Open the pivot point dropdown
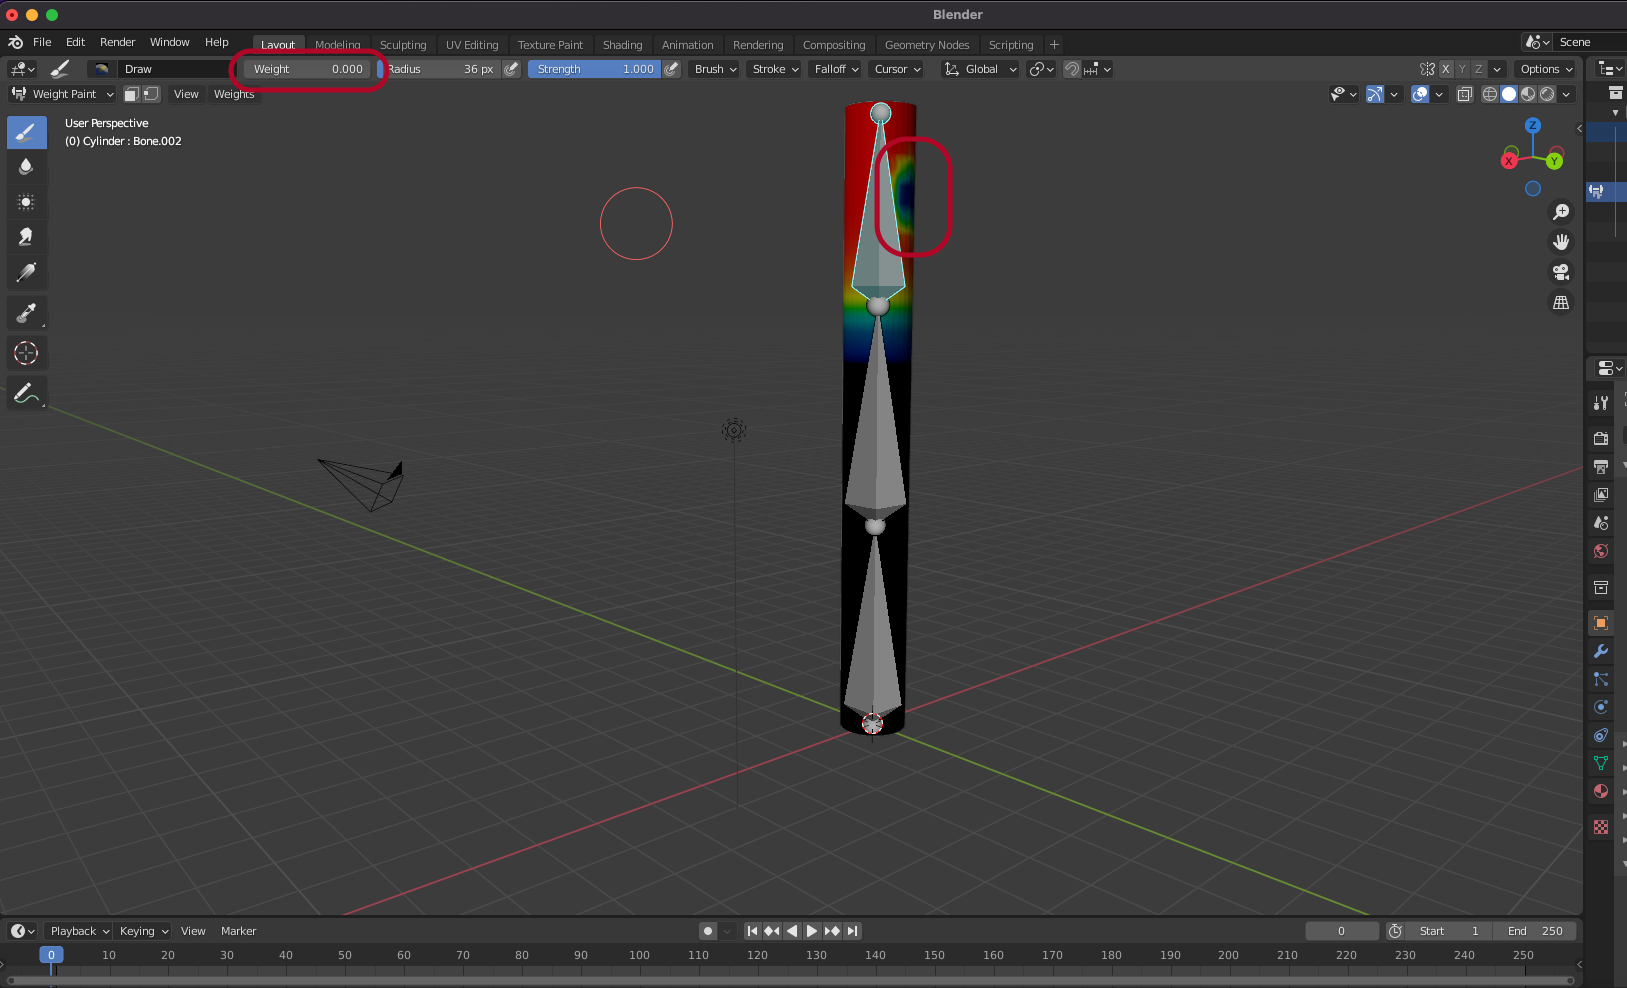1627x988 pixels. (x=1041, y=69)
